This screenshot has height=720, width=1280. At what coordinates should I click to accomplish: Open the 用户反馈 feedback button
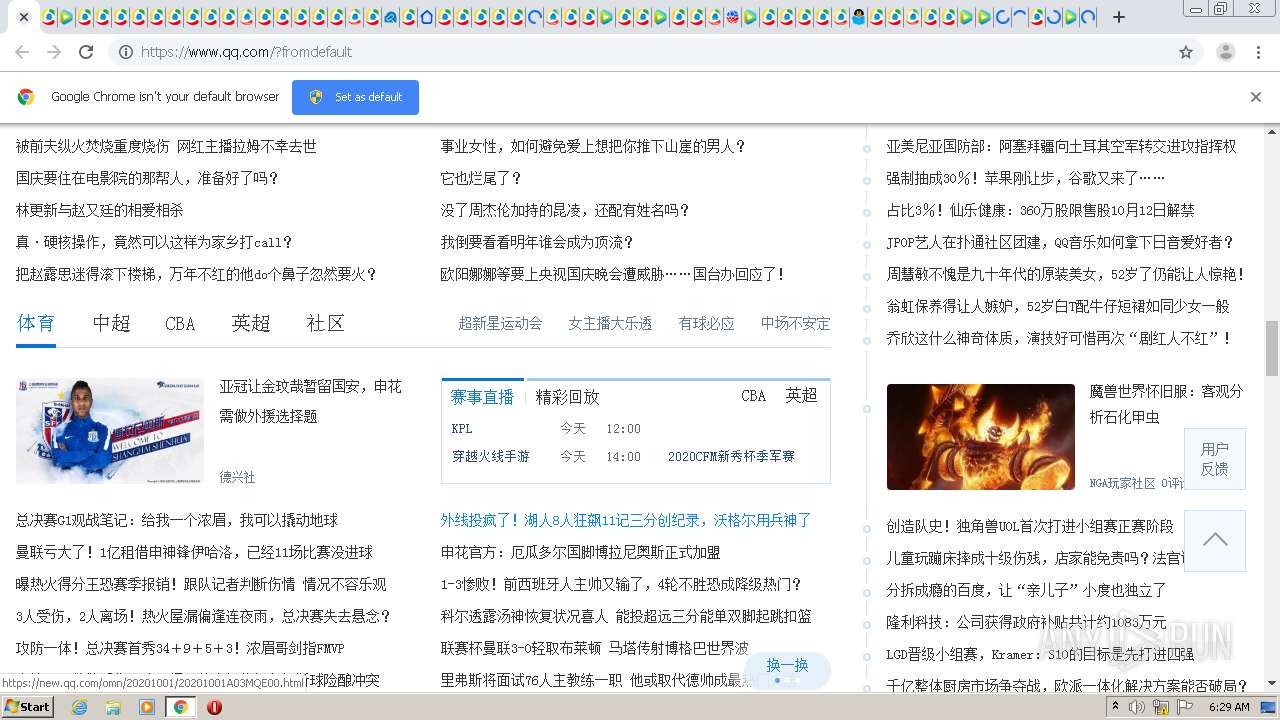point(1215,459)
